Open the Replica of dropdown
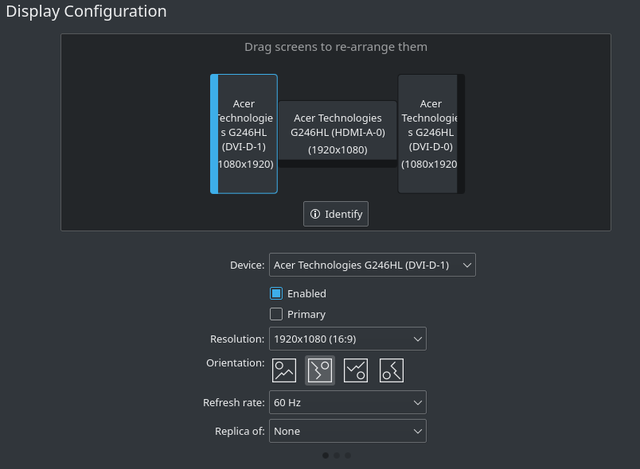The width and height of the screenshot is (640, 469). tap(348, 431)
